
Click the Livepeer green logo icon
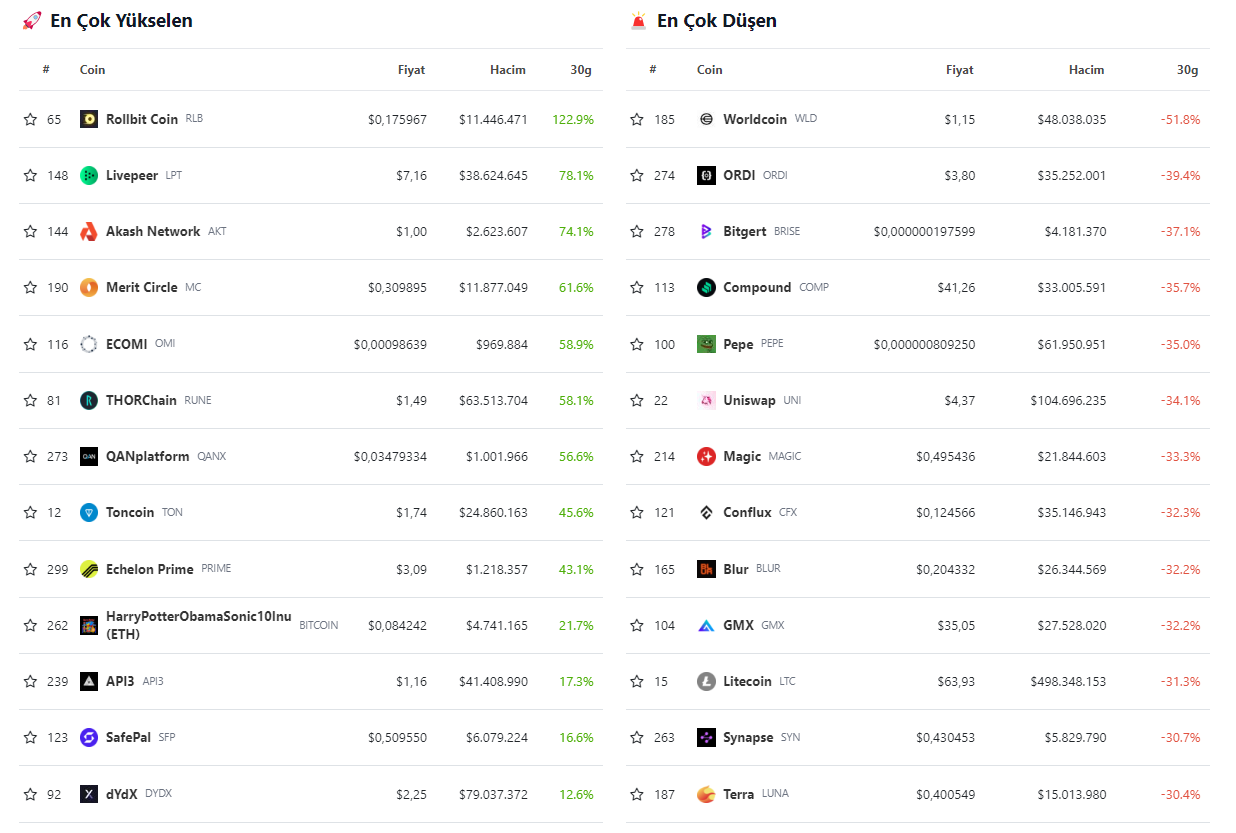[89, 175]
